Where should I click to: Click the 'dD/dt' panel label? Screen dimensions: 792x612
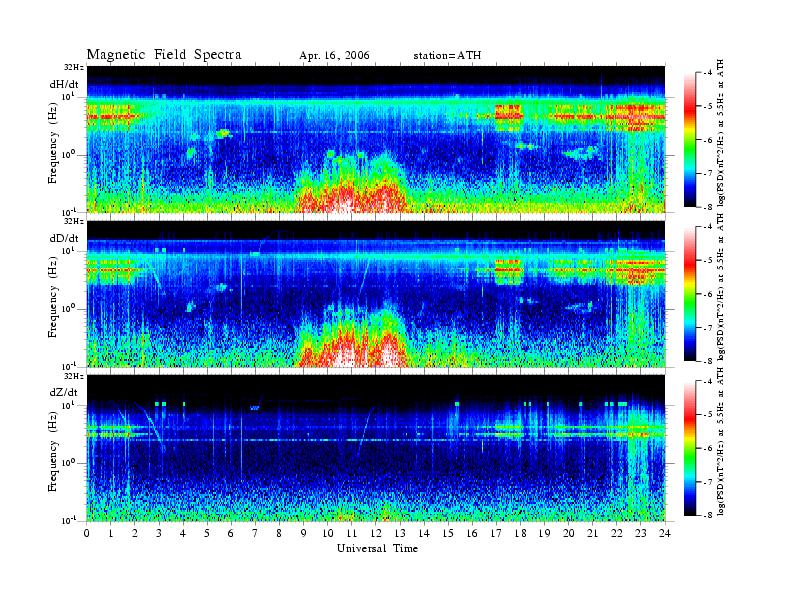pos(64,238)
